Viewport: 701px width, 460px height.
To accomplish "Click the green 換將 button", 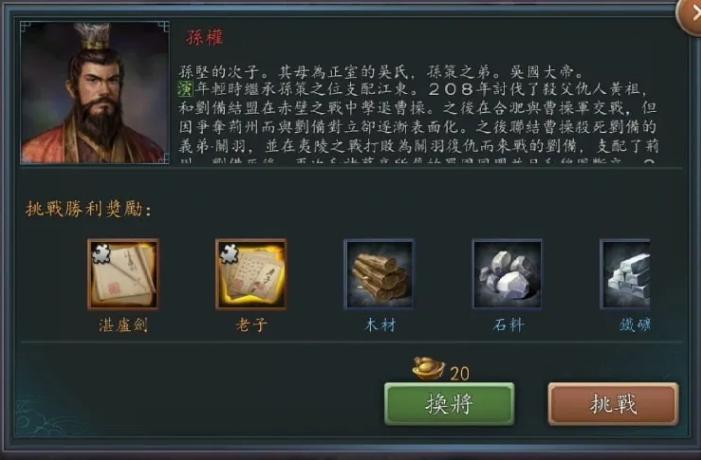I will pos(449,404).
